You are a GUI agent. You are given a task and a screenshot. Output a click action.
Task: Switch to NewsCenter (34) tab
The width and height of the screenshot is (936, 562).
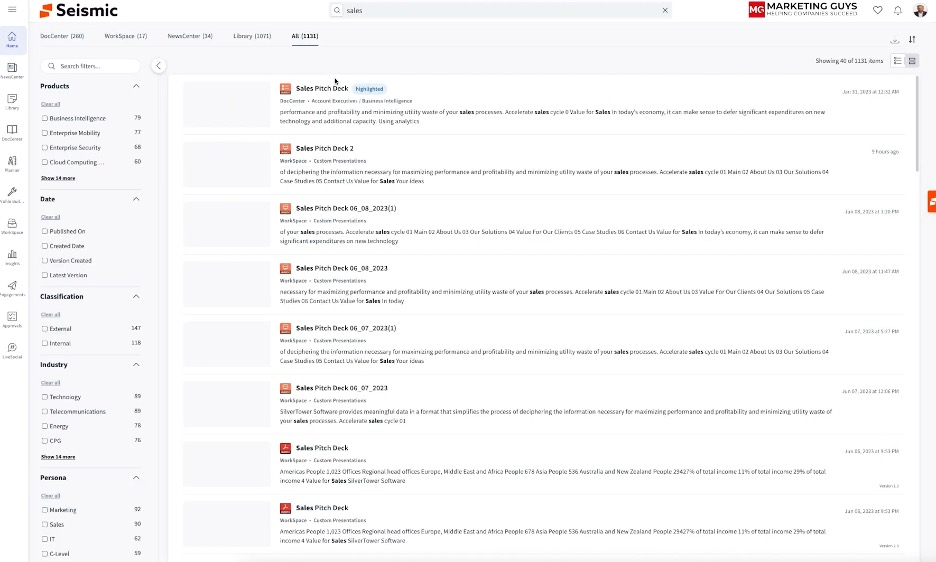click(190, 36)
